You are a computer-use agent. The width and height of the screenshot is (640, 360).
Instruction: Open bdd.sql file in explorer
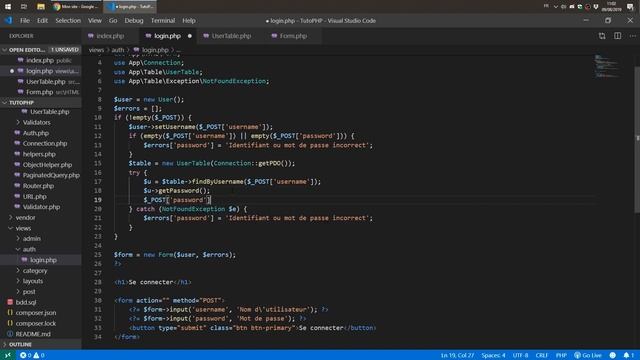[26, 302]
